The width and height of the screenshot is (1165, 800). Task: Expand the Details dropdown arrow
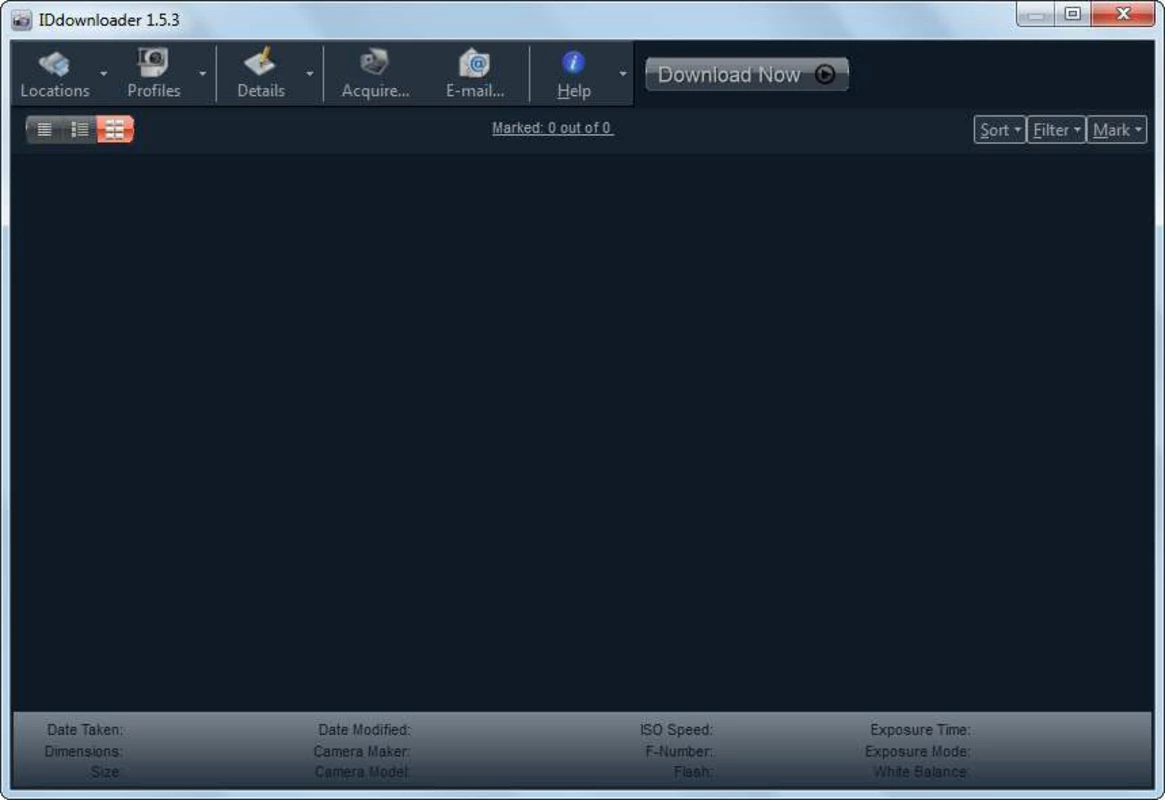tap(310, 74)
